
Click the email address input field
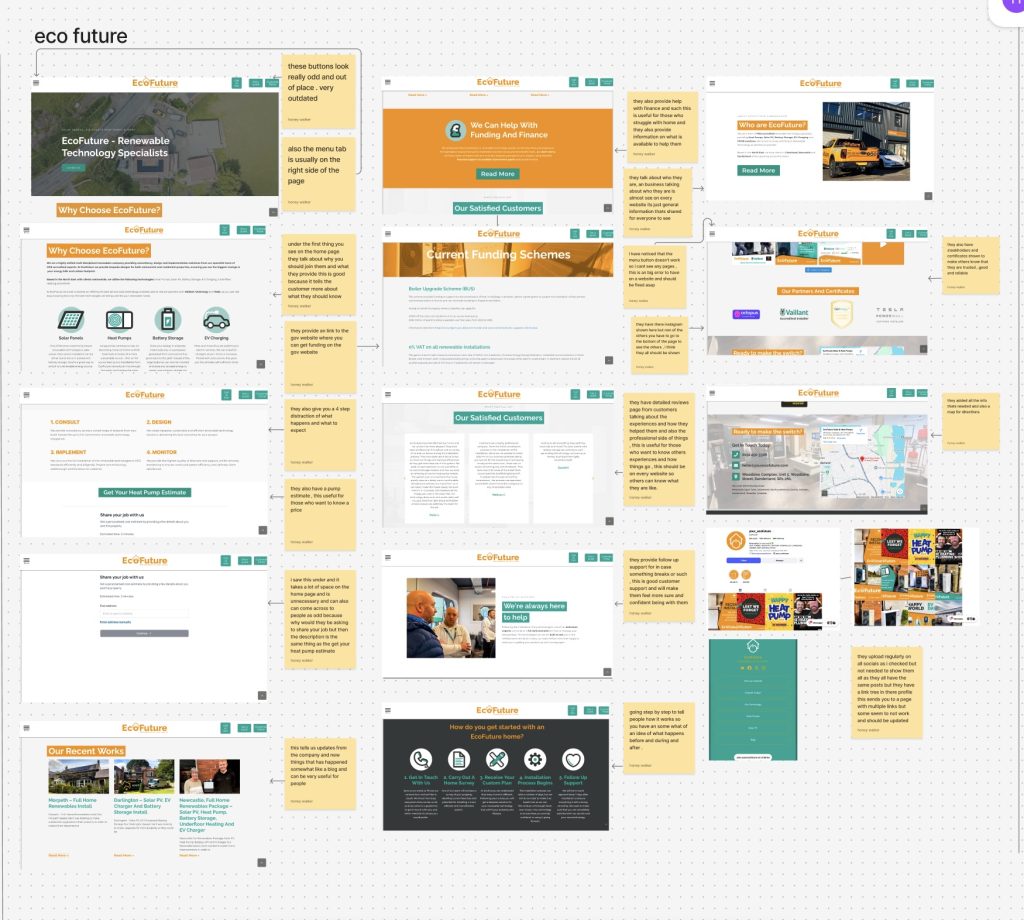click(x=144, y=613)
